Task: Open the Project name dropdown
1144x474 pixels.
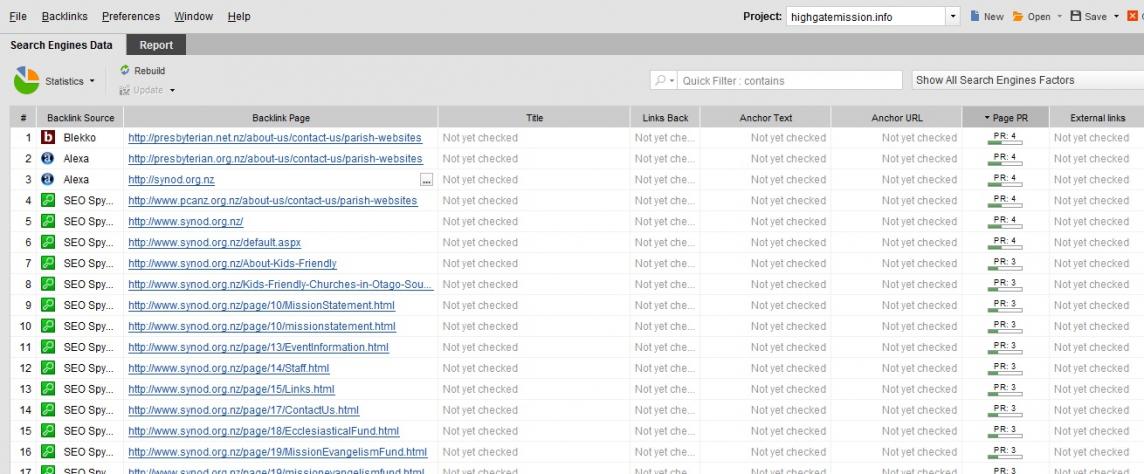Action: pyautogui.click(x=953, y=17)
